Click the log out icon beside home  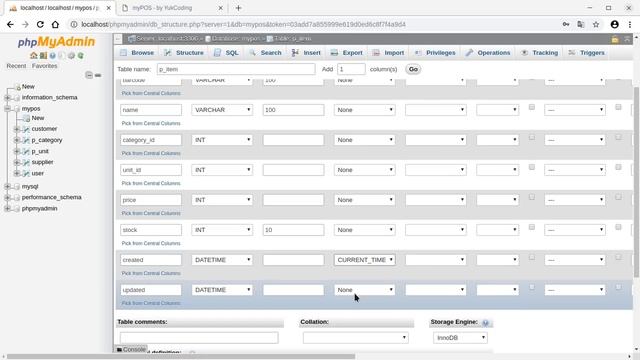coord(43,56)
